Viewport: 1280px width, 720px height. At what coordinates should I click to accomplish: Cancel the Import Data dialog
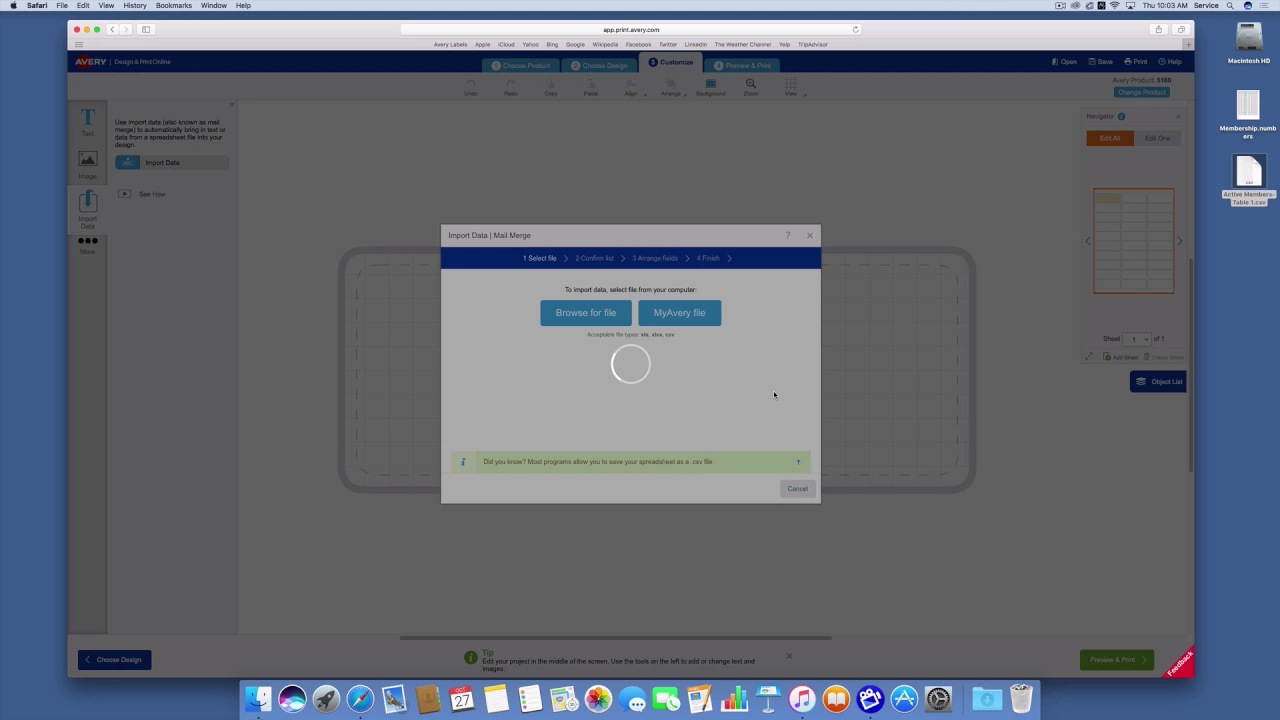click(797, 489)
